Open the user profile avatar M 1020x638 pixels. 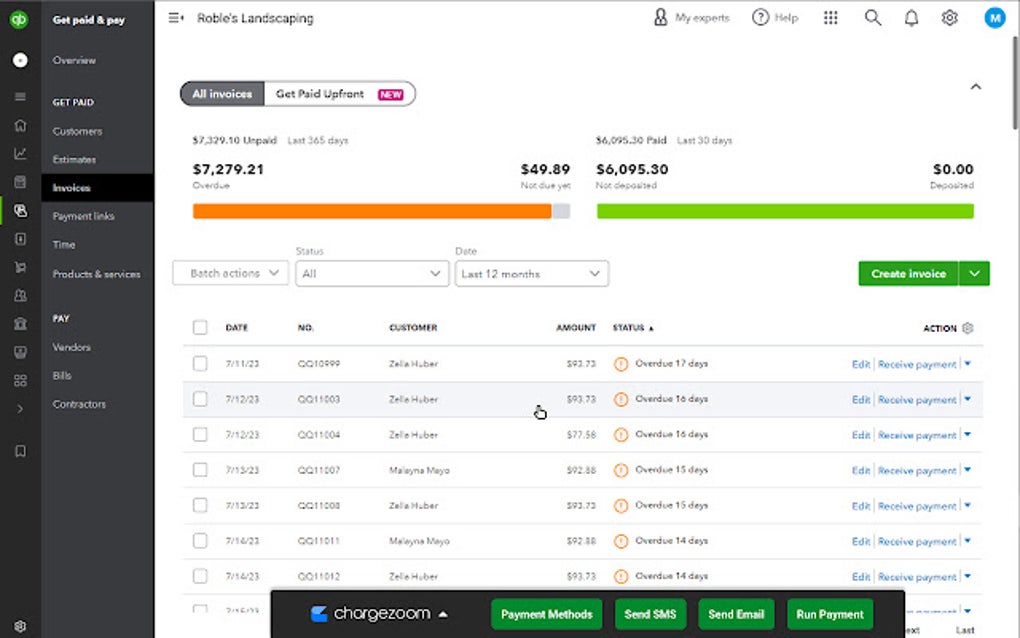[x=995, y=18]
